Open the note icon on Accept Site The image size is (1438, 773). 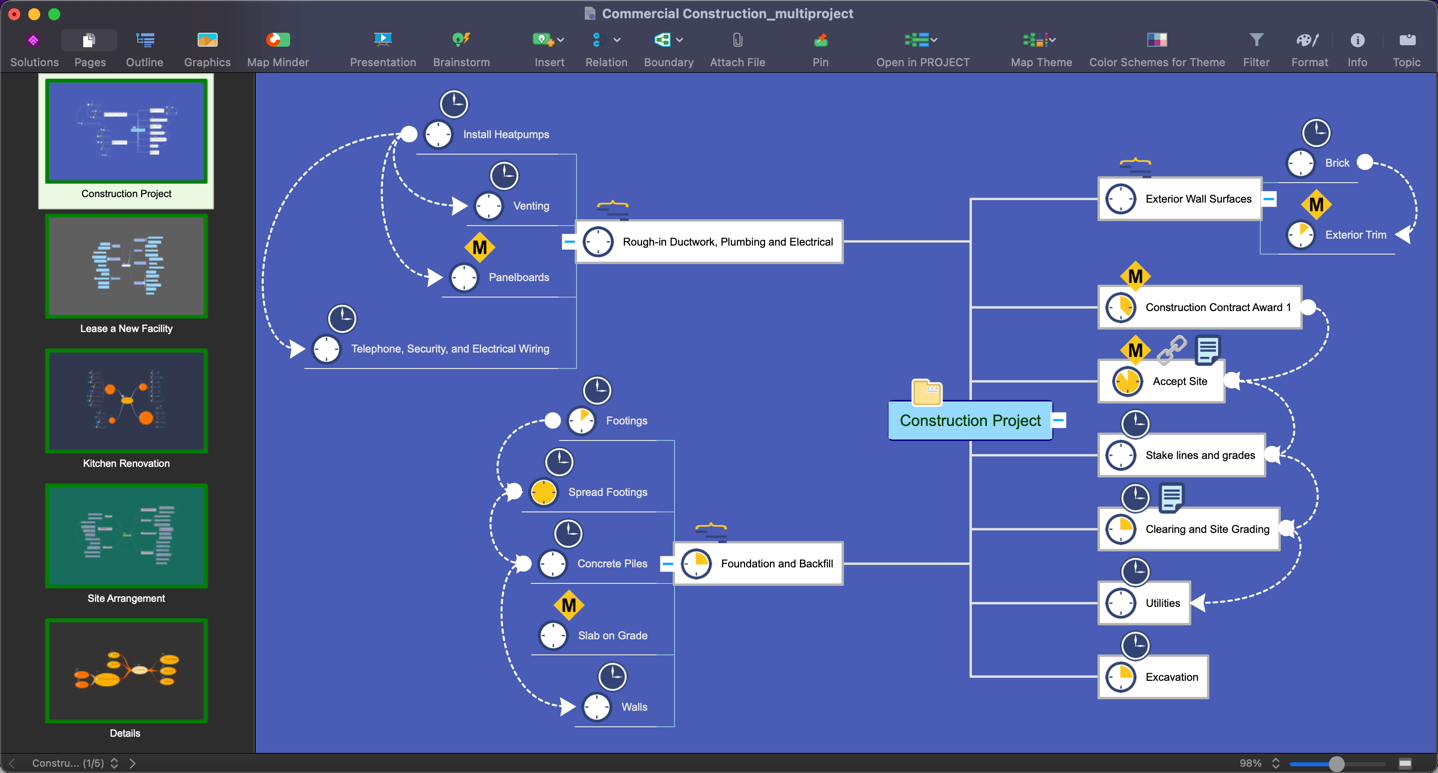pos(1207,350)
